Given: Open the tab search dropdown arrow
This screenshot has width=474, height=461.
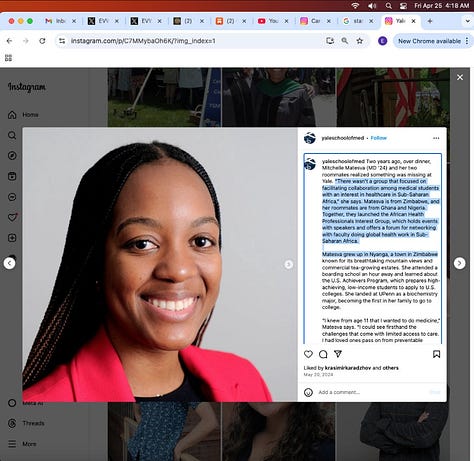Looking at the screenshot, I should pos(467,21).
